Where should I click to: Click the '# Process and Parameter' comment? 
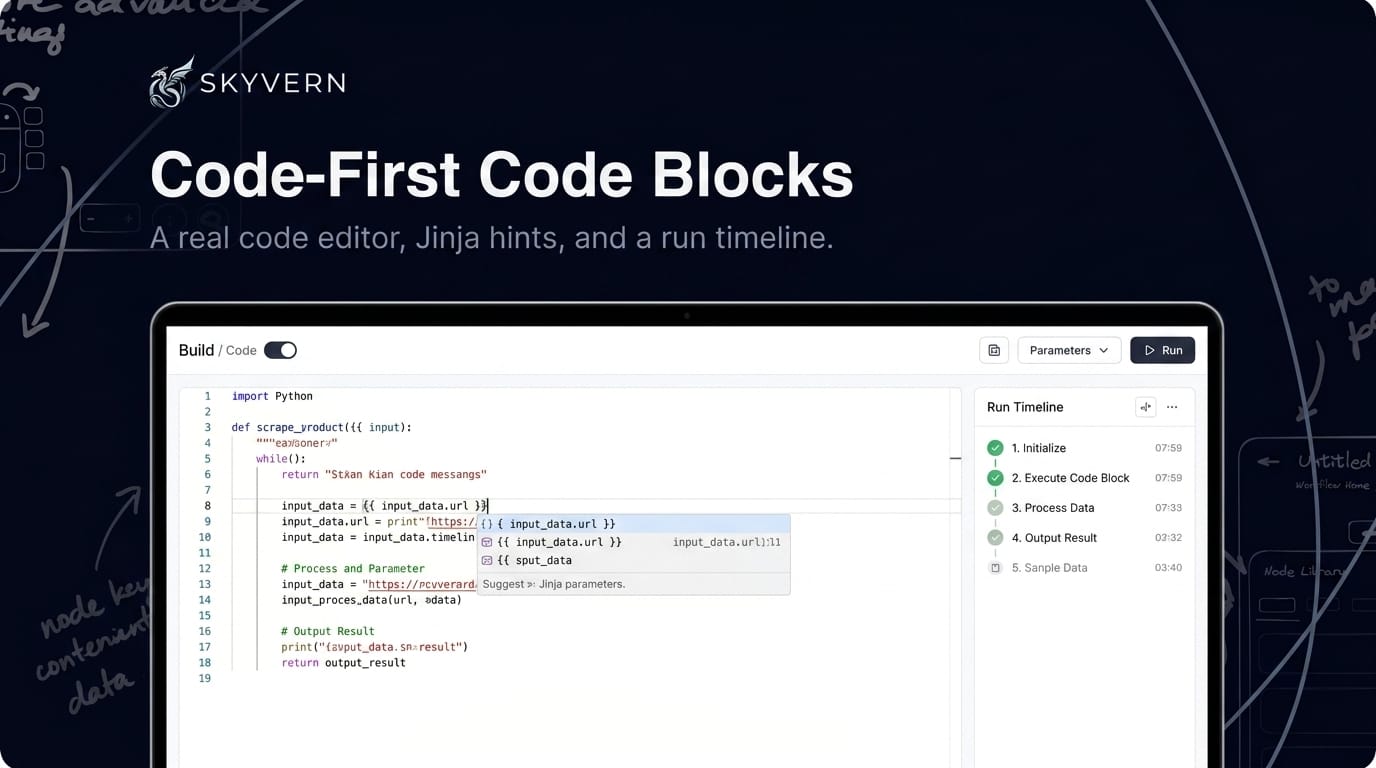pos(353,568)
